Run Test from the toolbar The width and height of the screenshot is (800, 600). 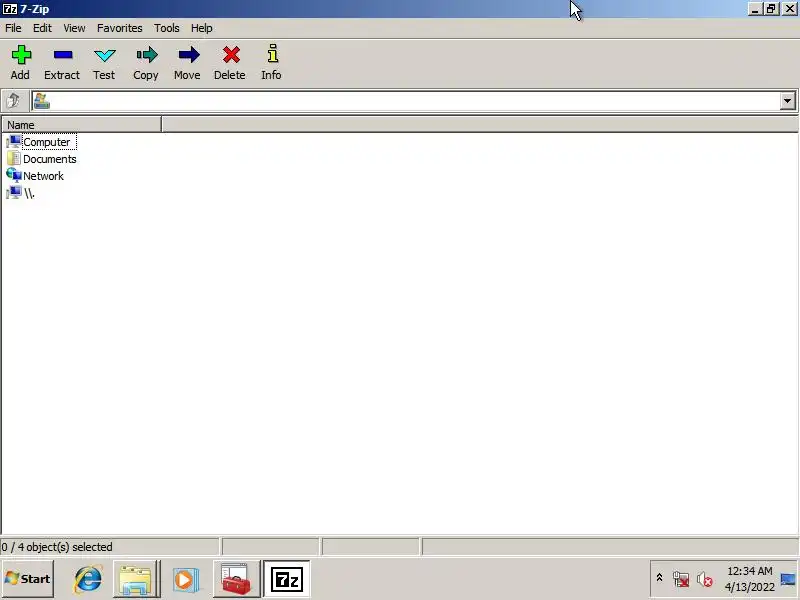pyautogui.click(x=104, y=62)
